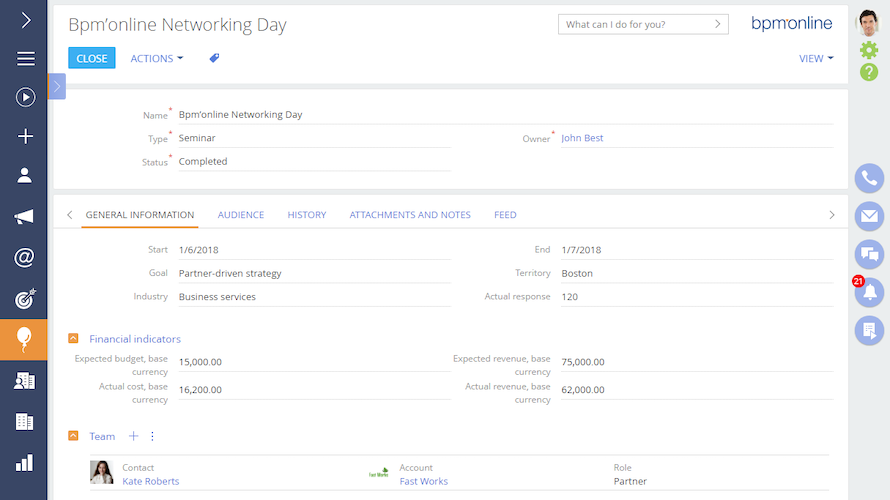Open the bar chart dashboards icon in sidebar
Image resolution: width=890 pixels, height=500 pixels.
(25, 462)
